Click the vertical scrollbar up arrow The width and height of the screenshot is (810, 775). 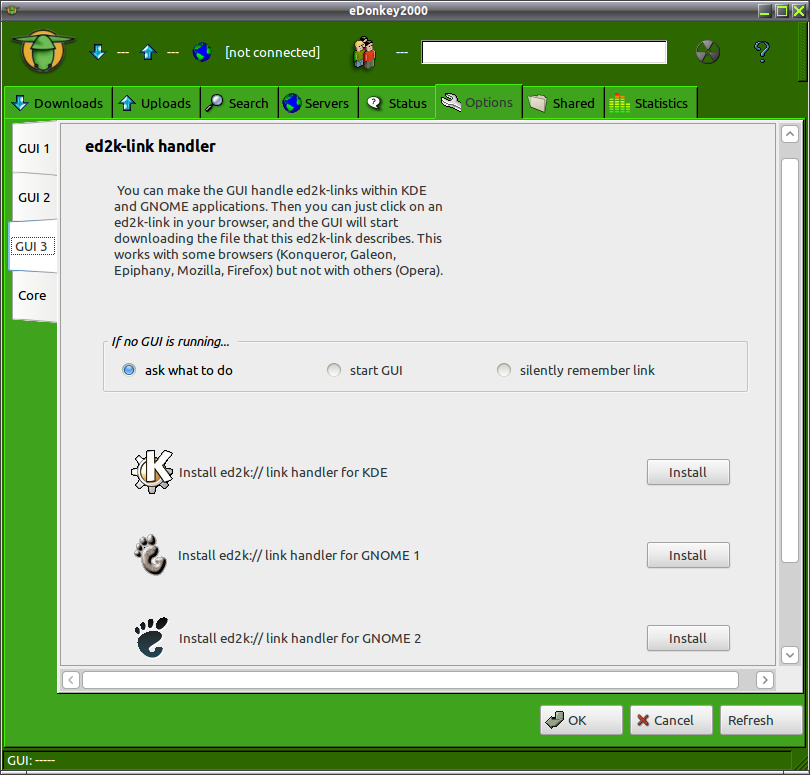[790, 134]
